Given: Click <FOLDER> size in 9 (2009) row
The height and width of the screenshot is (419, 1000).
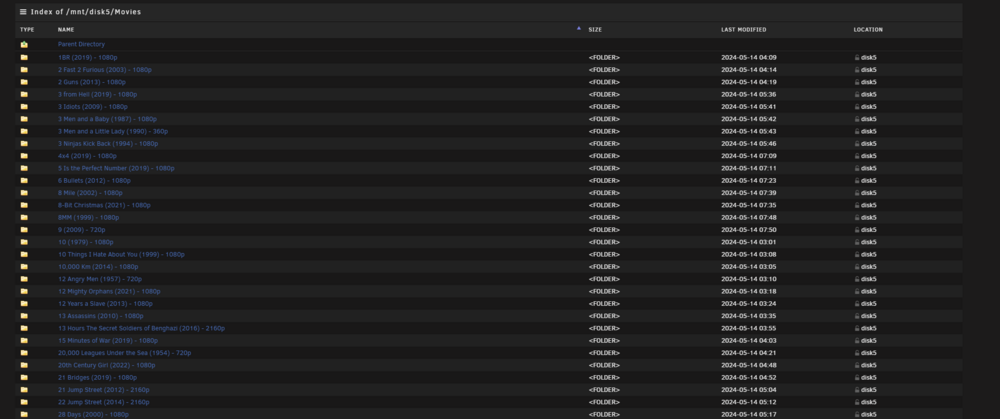Looking at the screenshot, I should tap(604, 230).
